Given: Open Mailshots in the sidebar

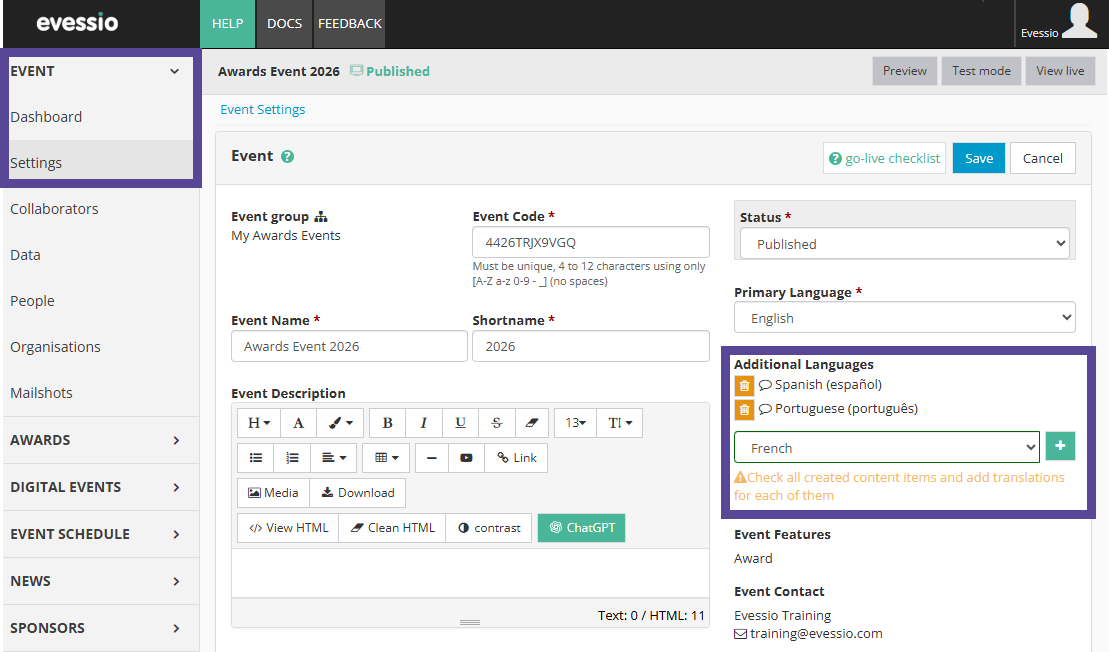Looking at the screenshot, I should point(41,392).
